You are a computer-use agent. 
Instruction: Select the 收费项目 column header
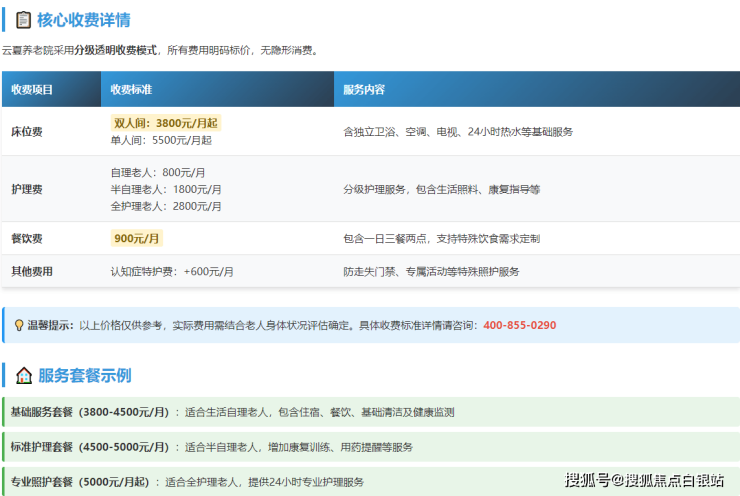click(x=32, y=89)
